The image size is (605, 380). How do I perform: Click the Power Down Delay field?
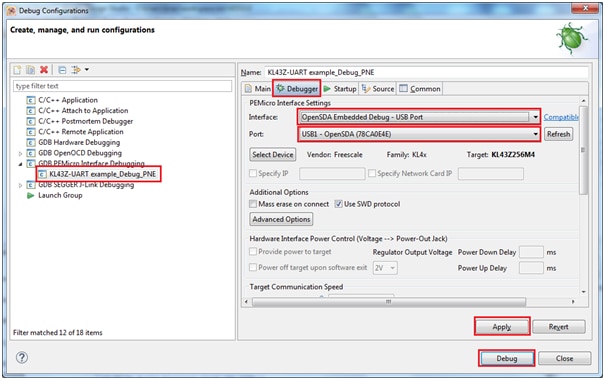(x=531, y=252)
